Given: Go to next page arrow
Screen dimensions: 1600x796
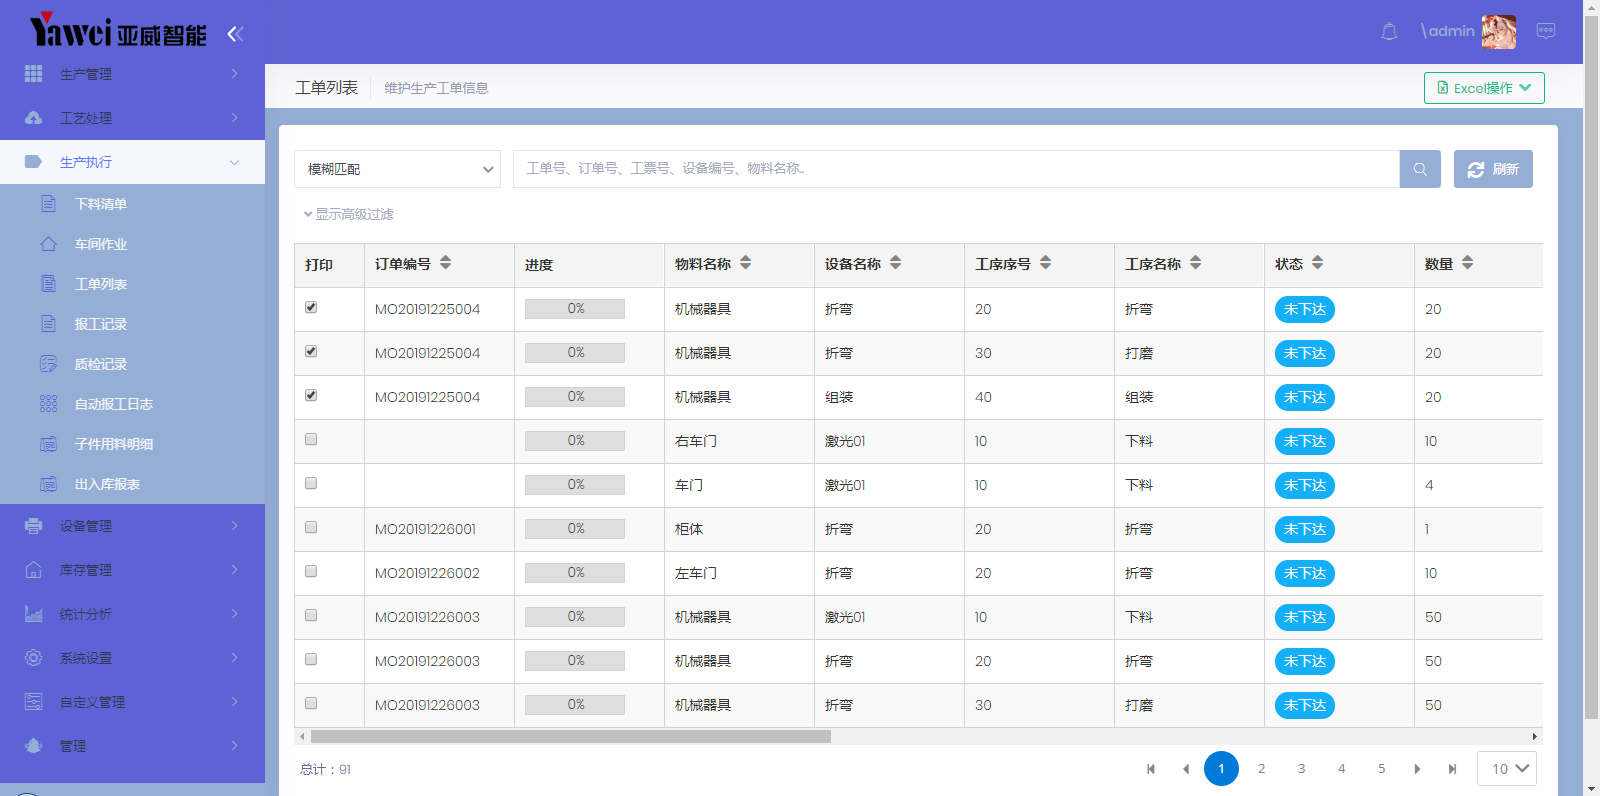Looking at the screenshot, I should (x=1417, y=769).
